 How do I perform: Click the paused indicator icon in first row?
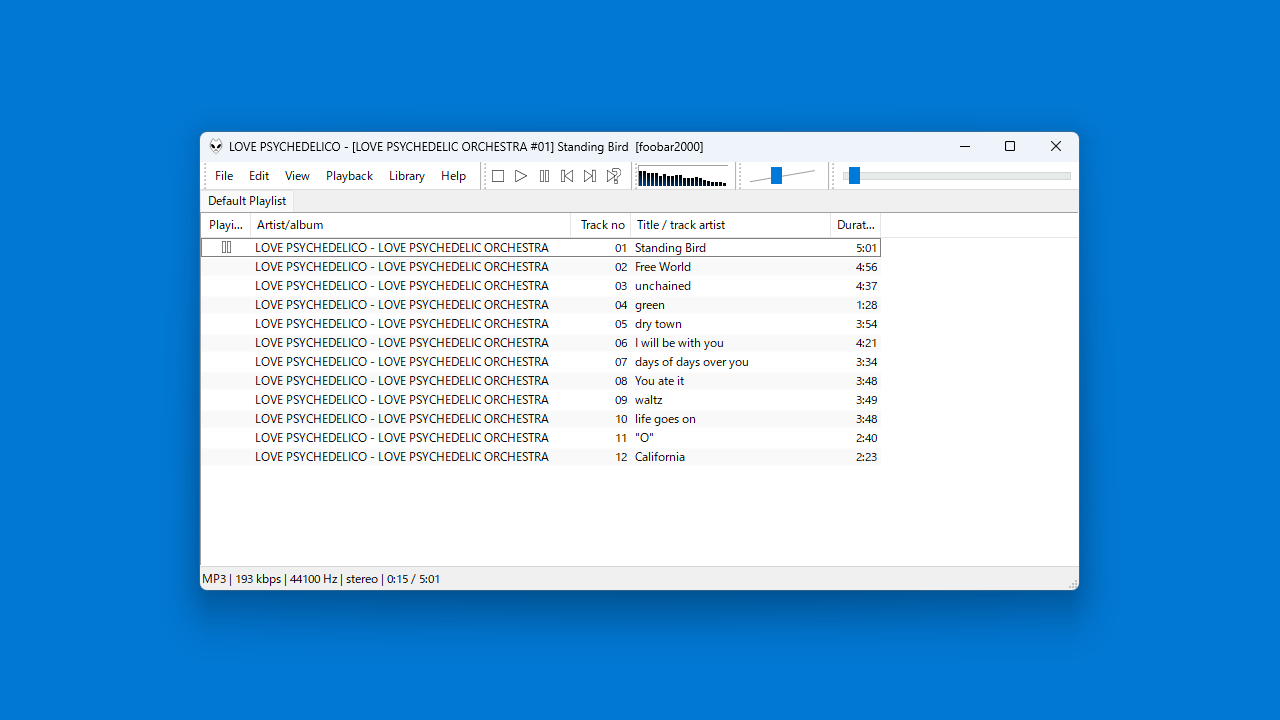(x=227, y=247)
